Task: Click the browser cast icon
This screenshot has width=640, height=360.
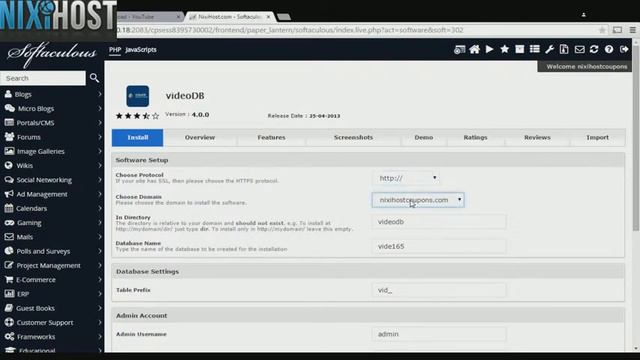Action: click(x=618, y=30)
